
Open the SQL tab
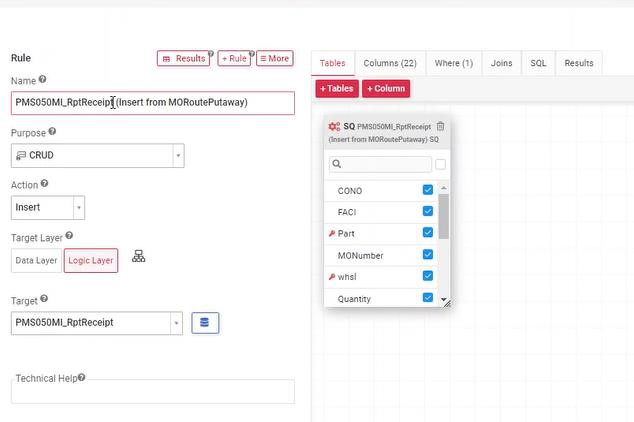[538, 63]
